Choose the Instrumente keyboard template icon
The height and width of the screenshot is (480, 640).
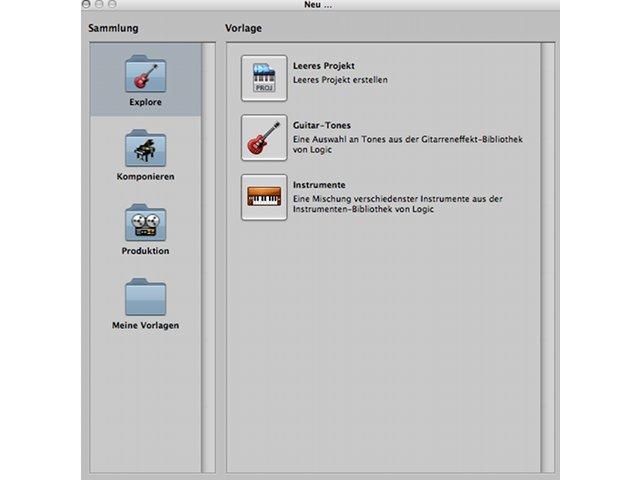(x=264, y=197)
